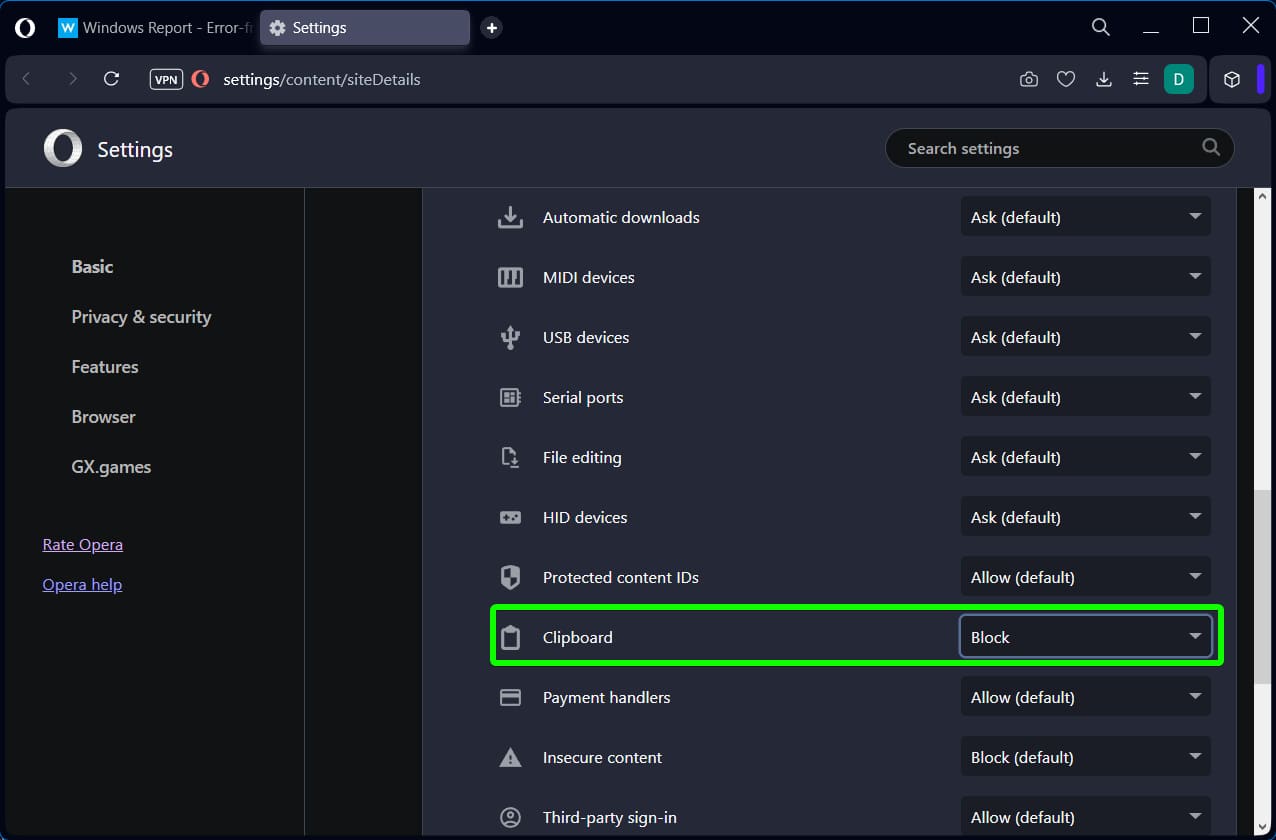Click the red Opera icon in address bar
Screen dimensions: 1276x840
[201, 79]
